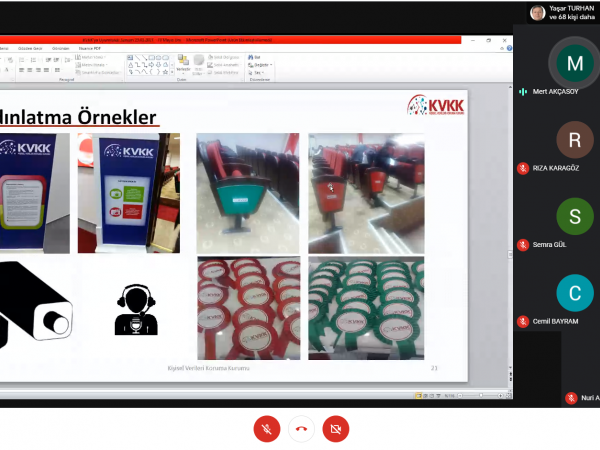
Task: Open the Metin Yönü dropdown
Action: (90, 57)
